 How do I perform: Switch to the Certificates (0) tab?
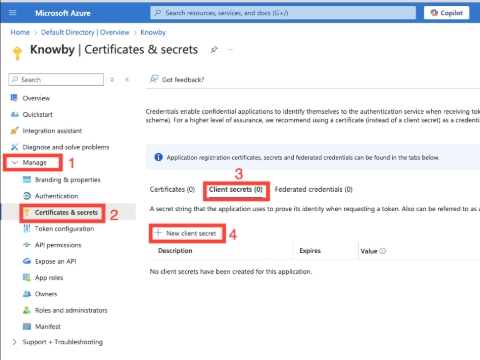point(172,189)
